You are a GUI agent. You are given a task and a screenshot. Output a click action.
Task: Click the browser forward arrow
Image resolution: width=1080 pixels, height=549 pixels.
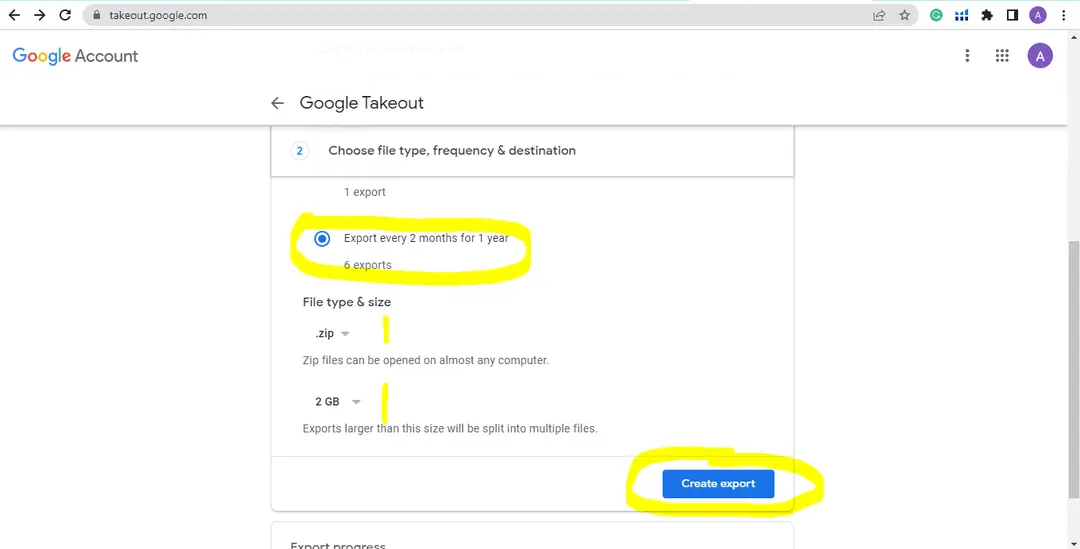(x=39, y=14)
